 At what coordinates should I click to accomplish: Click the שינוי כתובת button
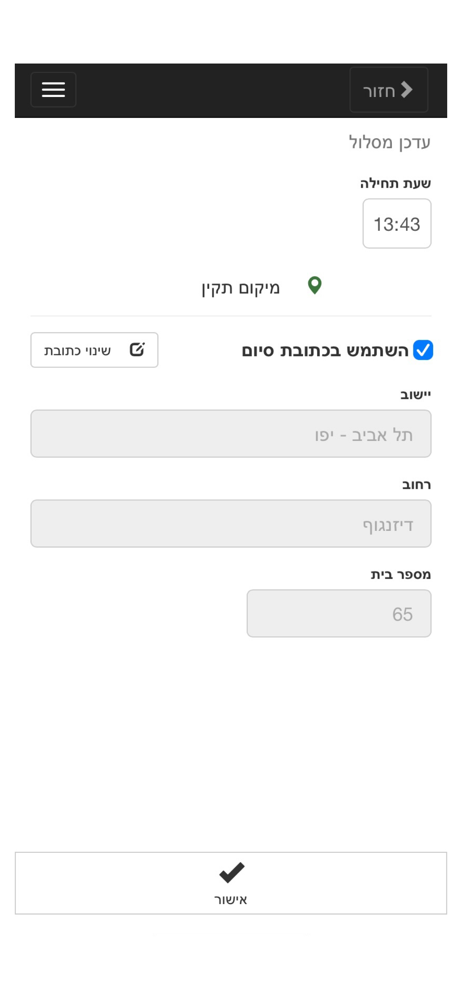click(x=94, y=350)
